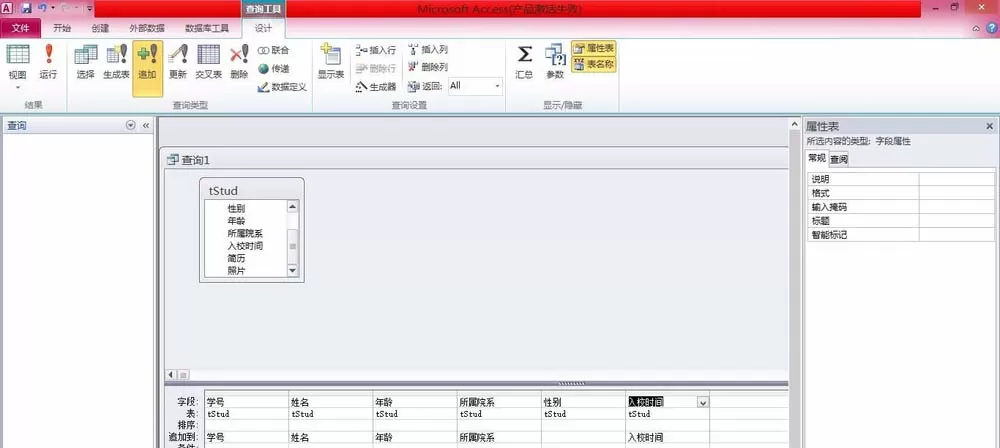This screenshot has width=1000, height=448.
Task: Click horizontal scroll left arrow
Action: tap(171, 375)
